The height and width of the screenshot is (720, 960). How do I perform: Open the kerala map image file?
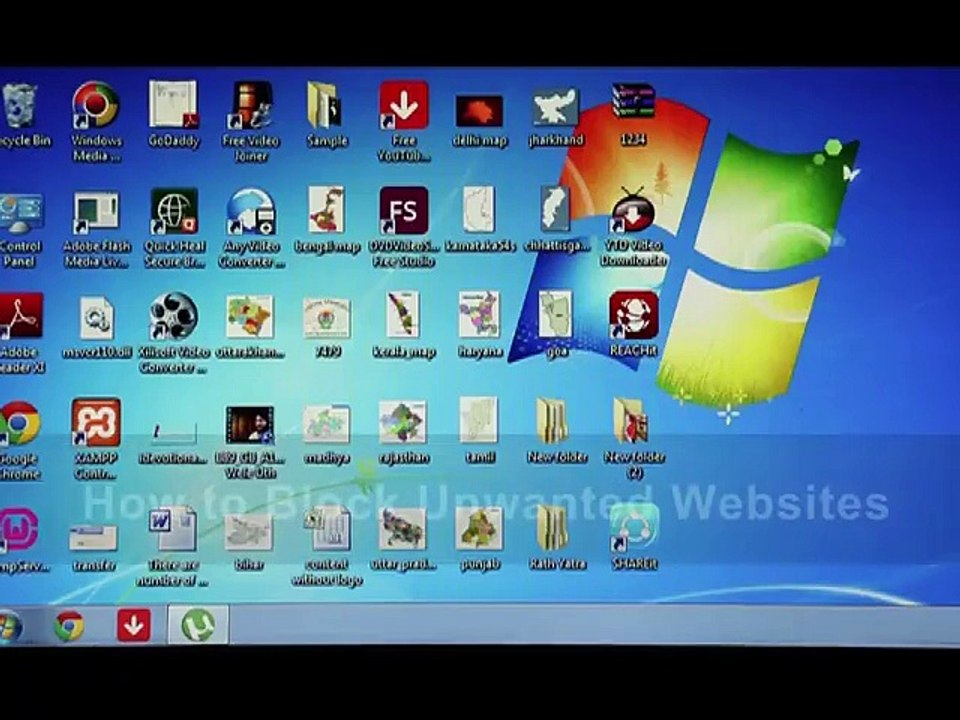tap(403, 315)
